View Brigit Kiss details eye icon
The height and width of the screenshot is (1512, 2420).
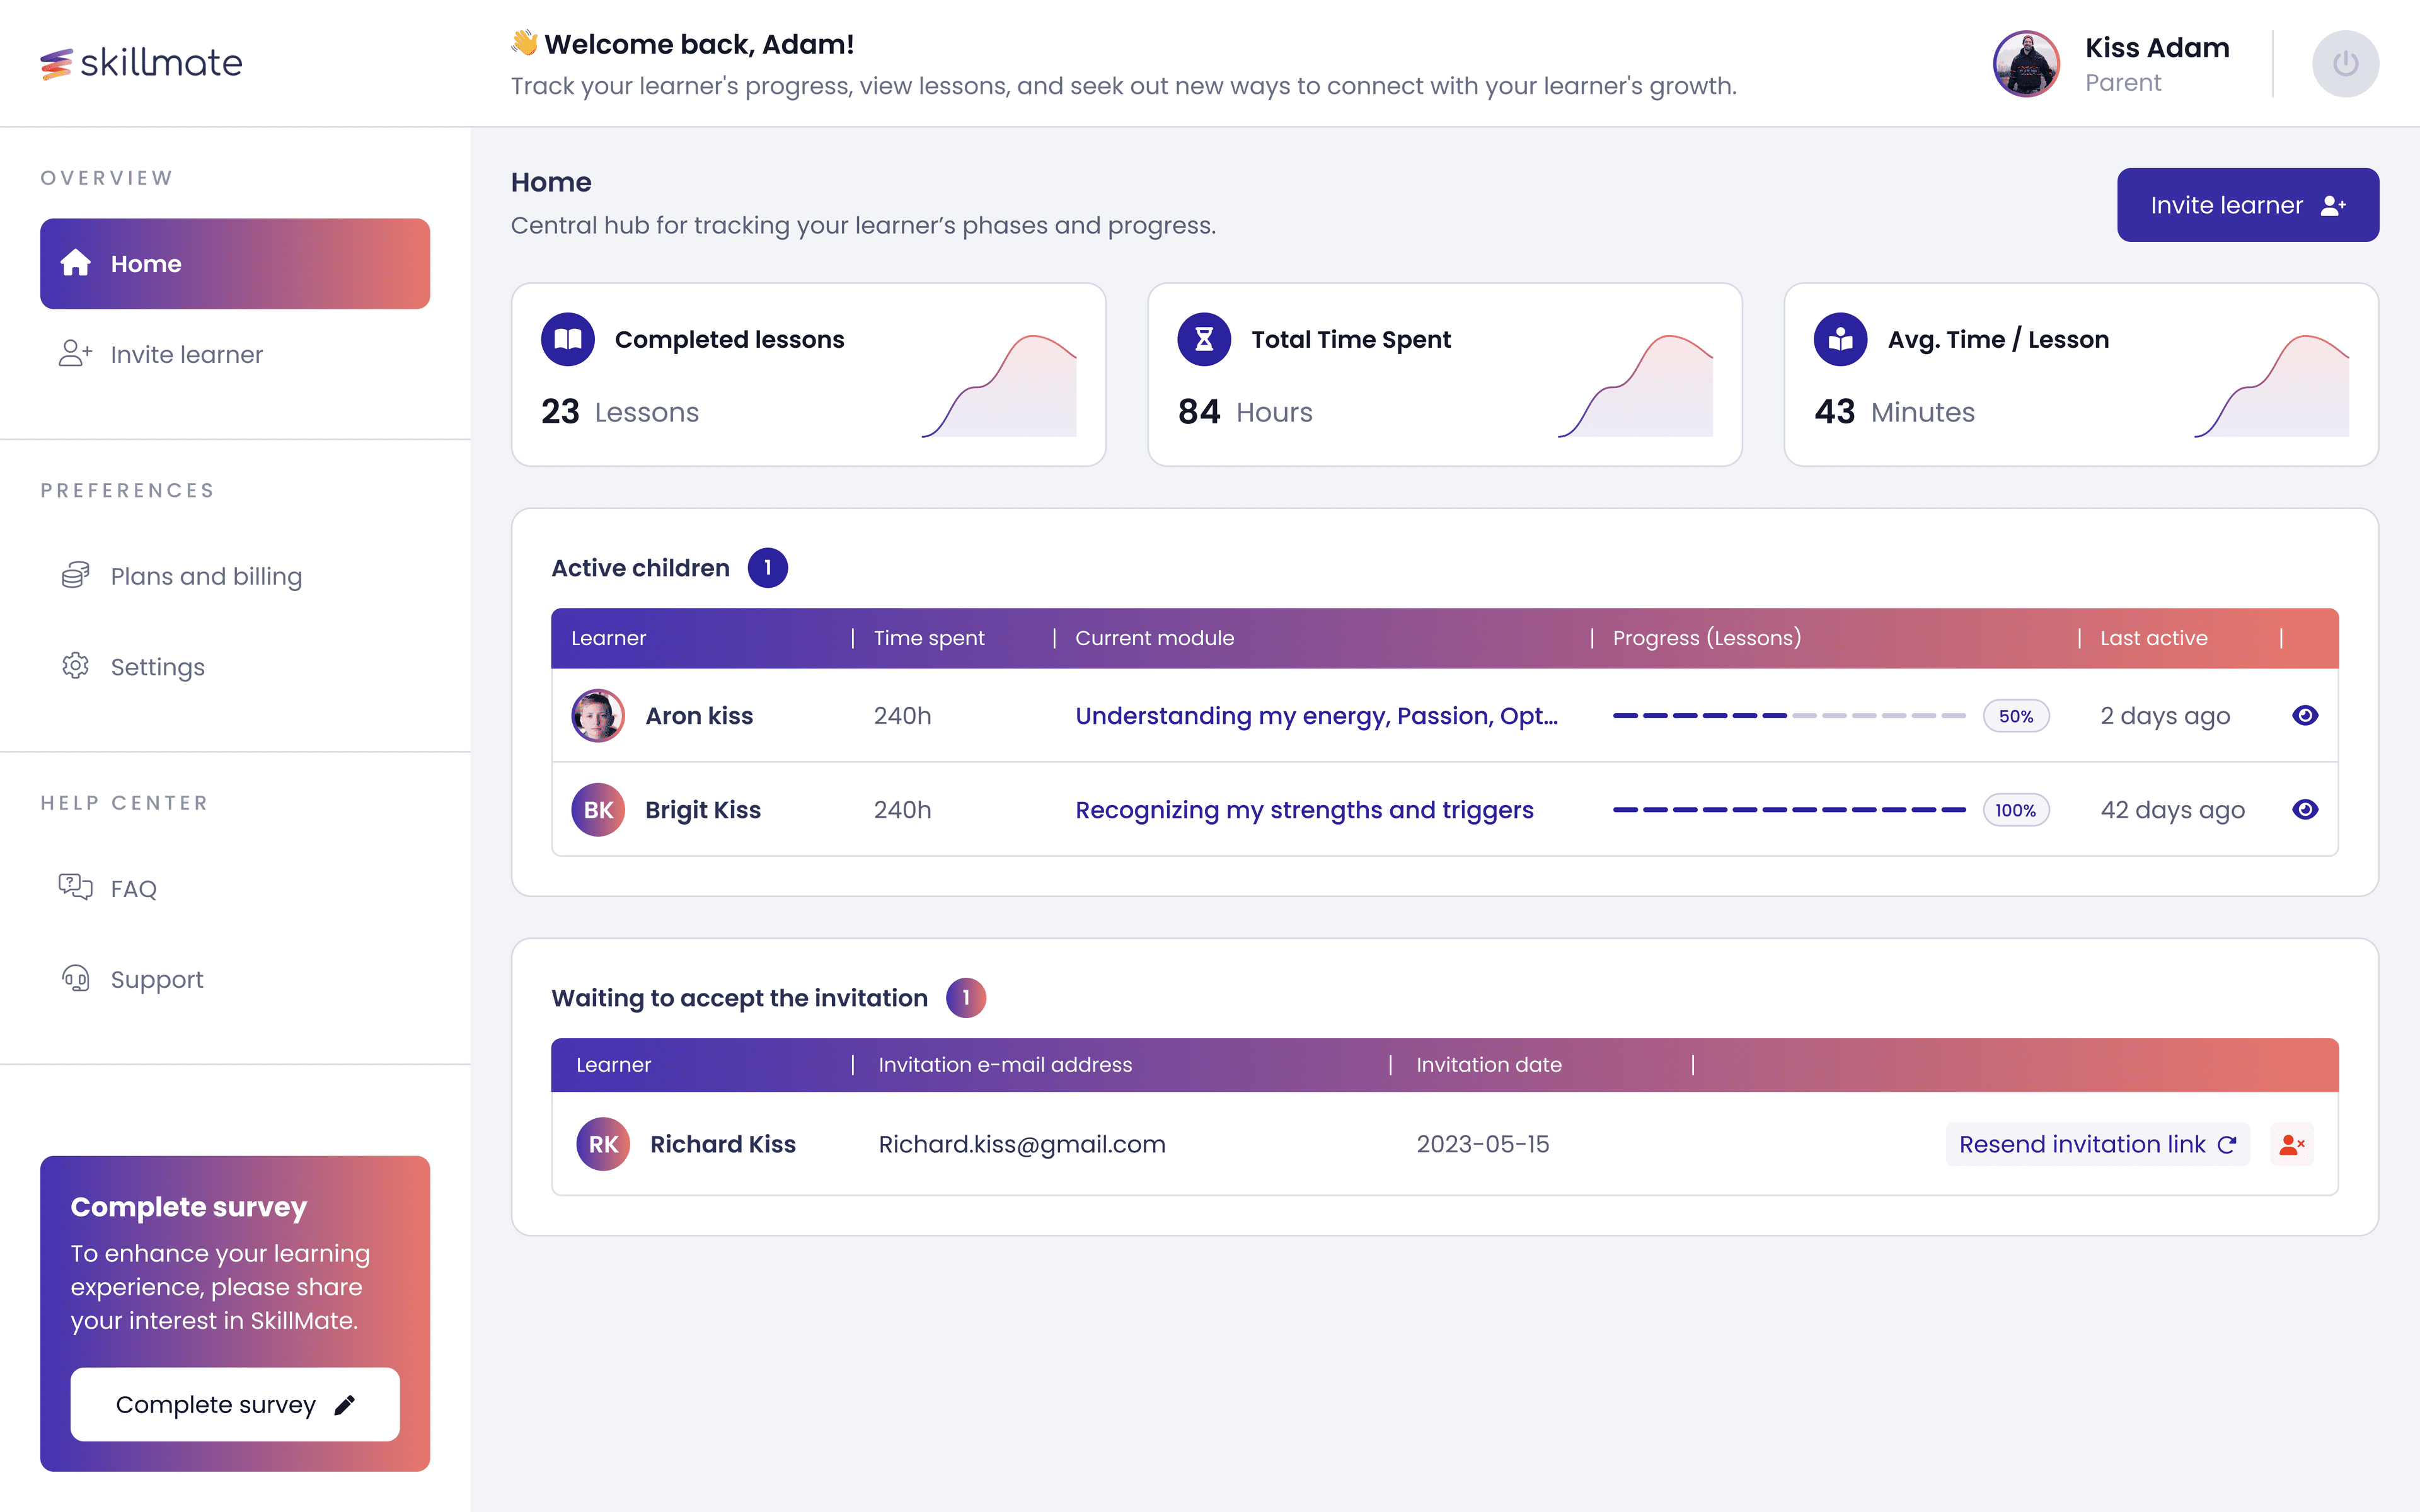click(x=2305, y=809)
